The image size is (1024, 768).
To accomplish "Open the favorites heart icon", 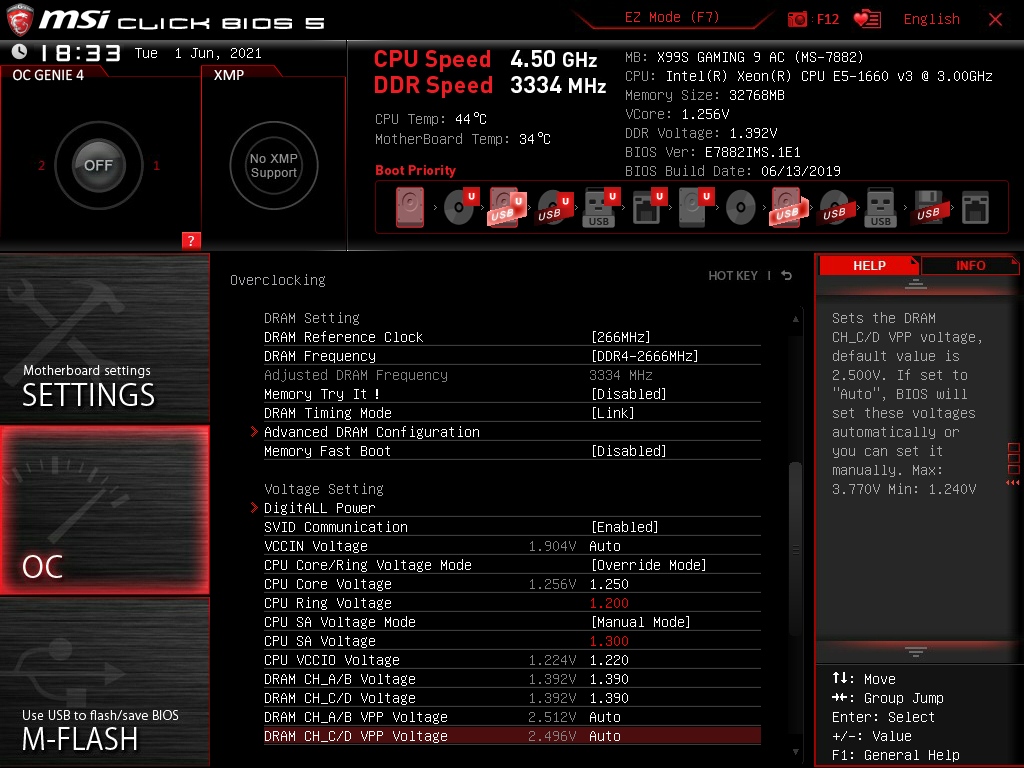I will click(867, 19).
